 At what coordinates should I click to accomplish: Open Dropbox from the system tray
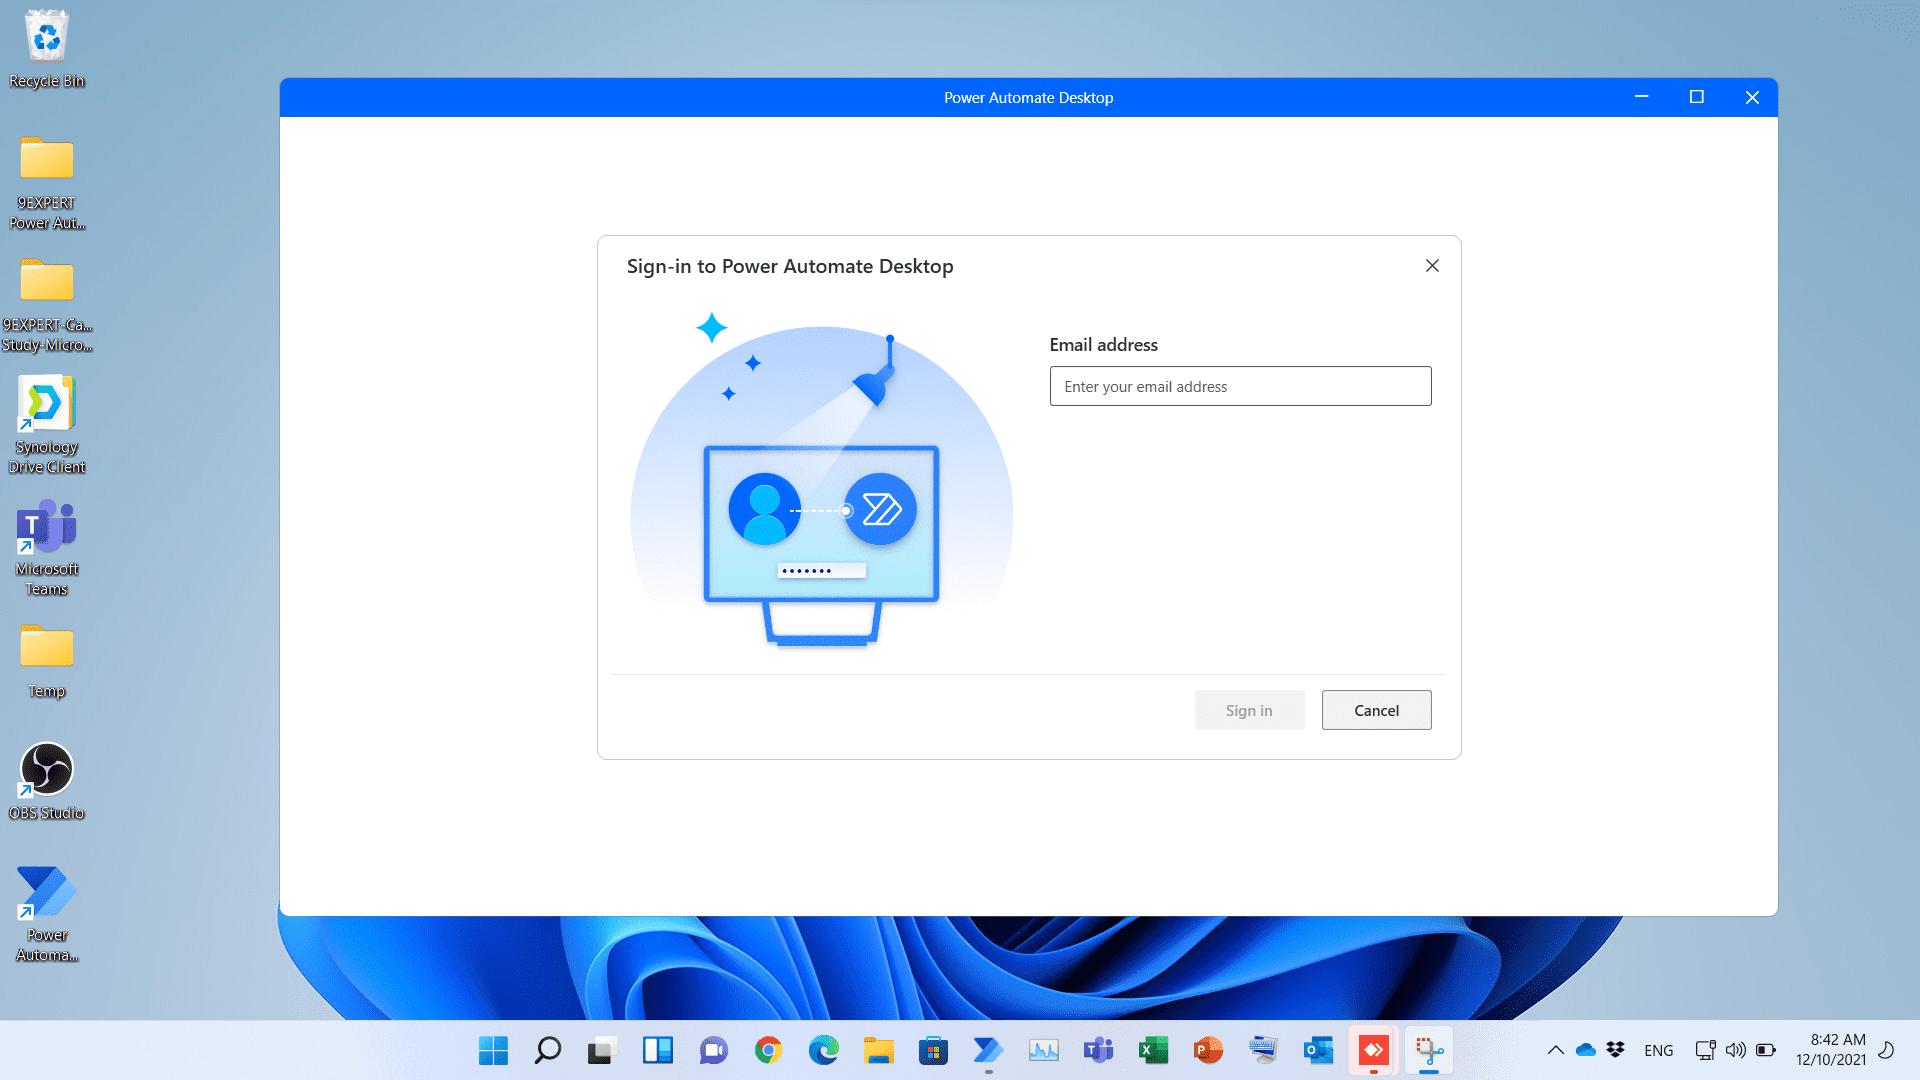tap(1617, 1049)
